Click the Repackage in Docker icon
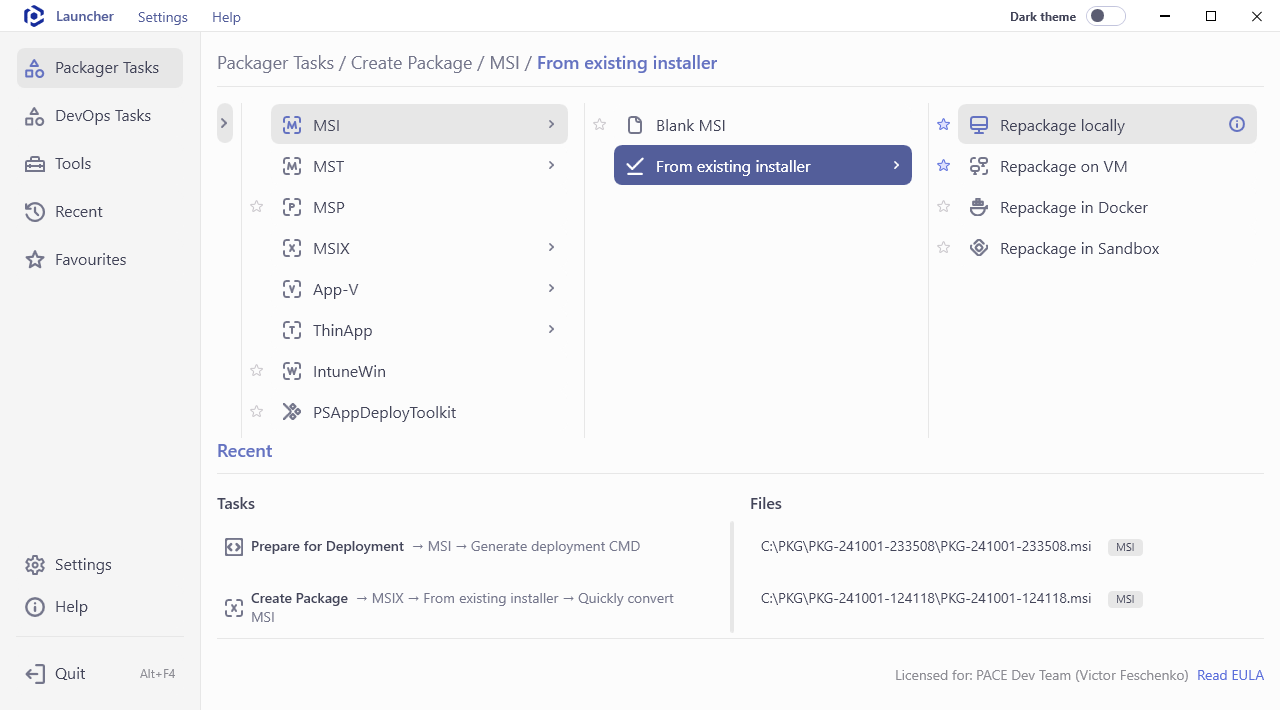1280x710 pixels. pyautogui.click(x=979, y=207)
